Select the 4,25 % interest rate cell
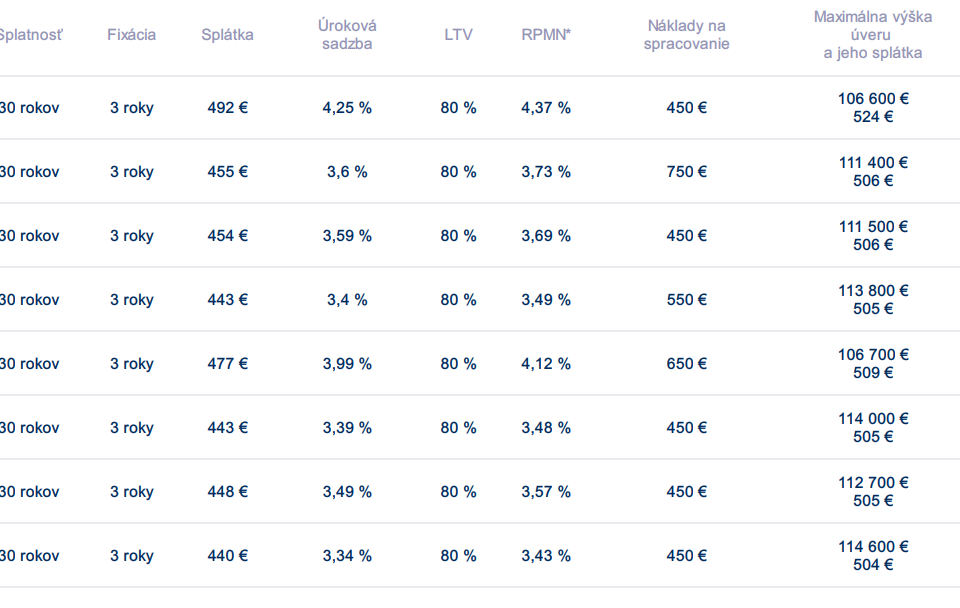 tap(347, 108)
